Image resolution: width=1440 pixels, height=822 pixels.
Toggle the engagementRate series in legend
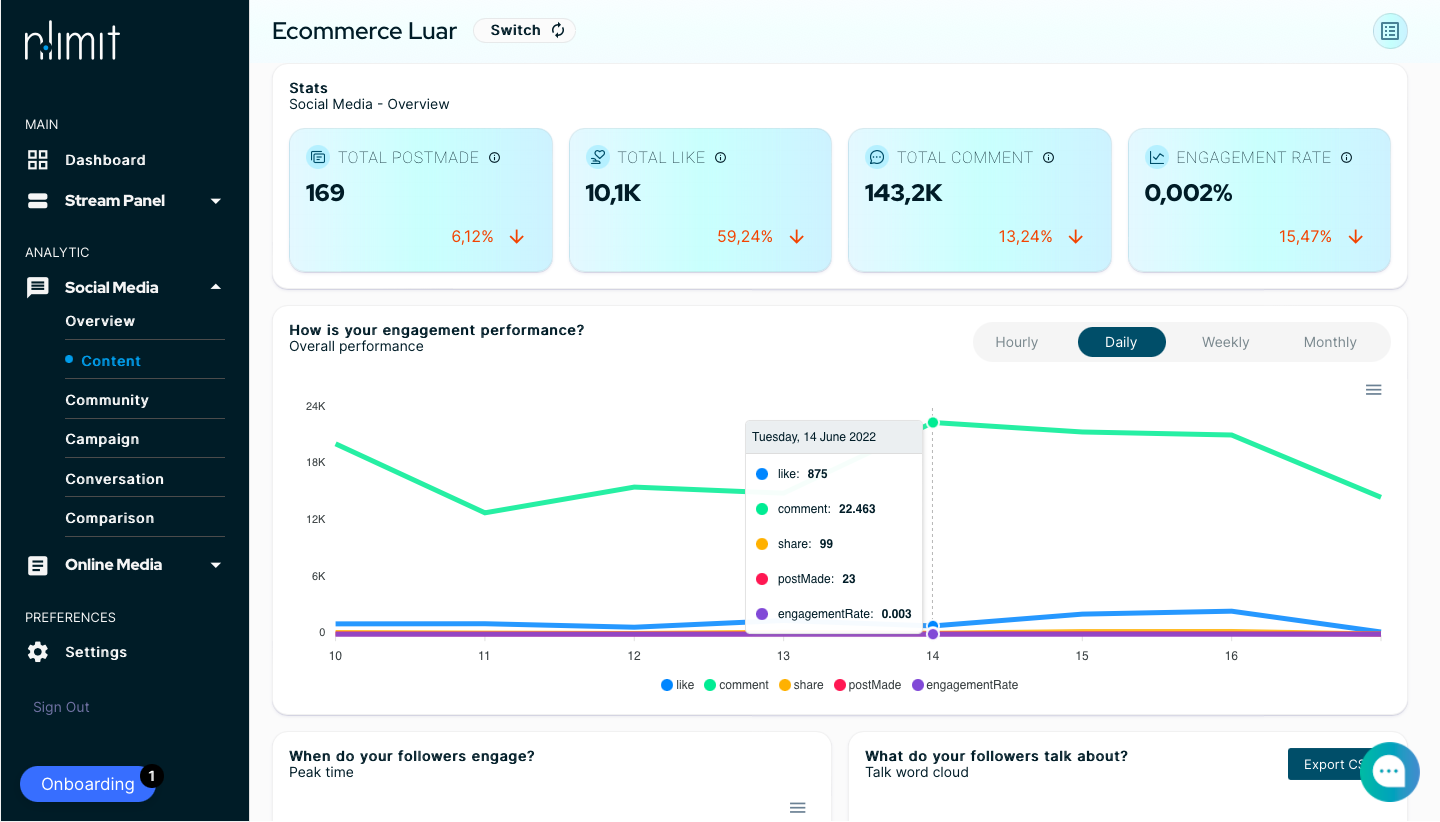pos(965,685)
